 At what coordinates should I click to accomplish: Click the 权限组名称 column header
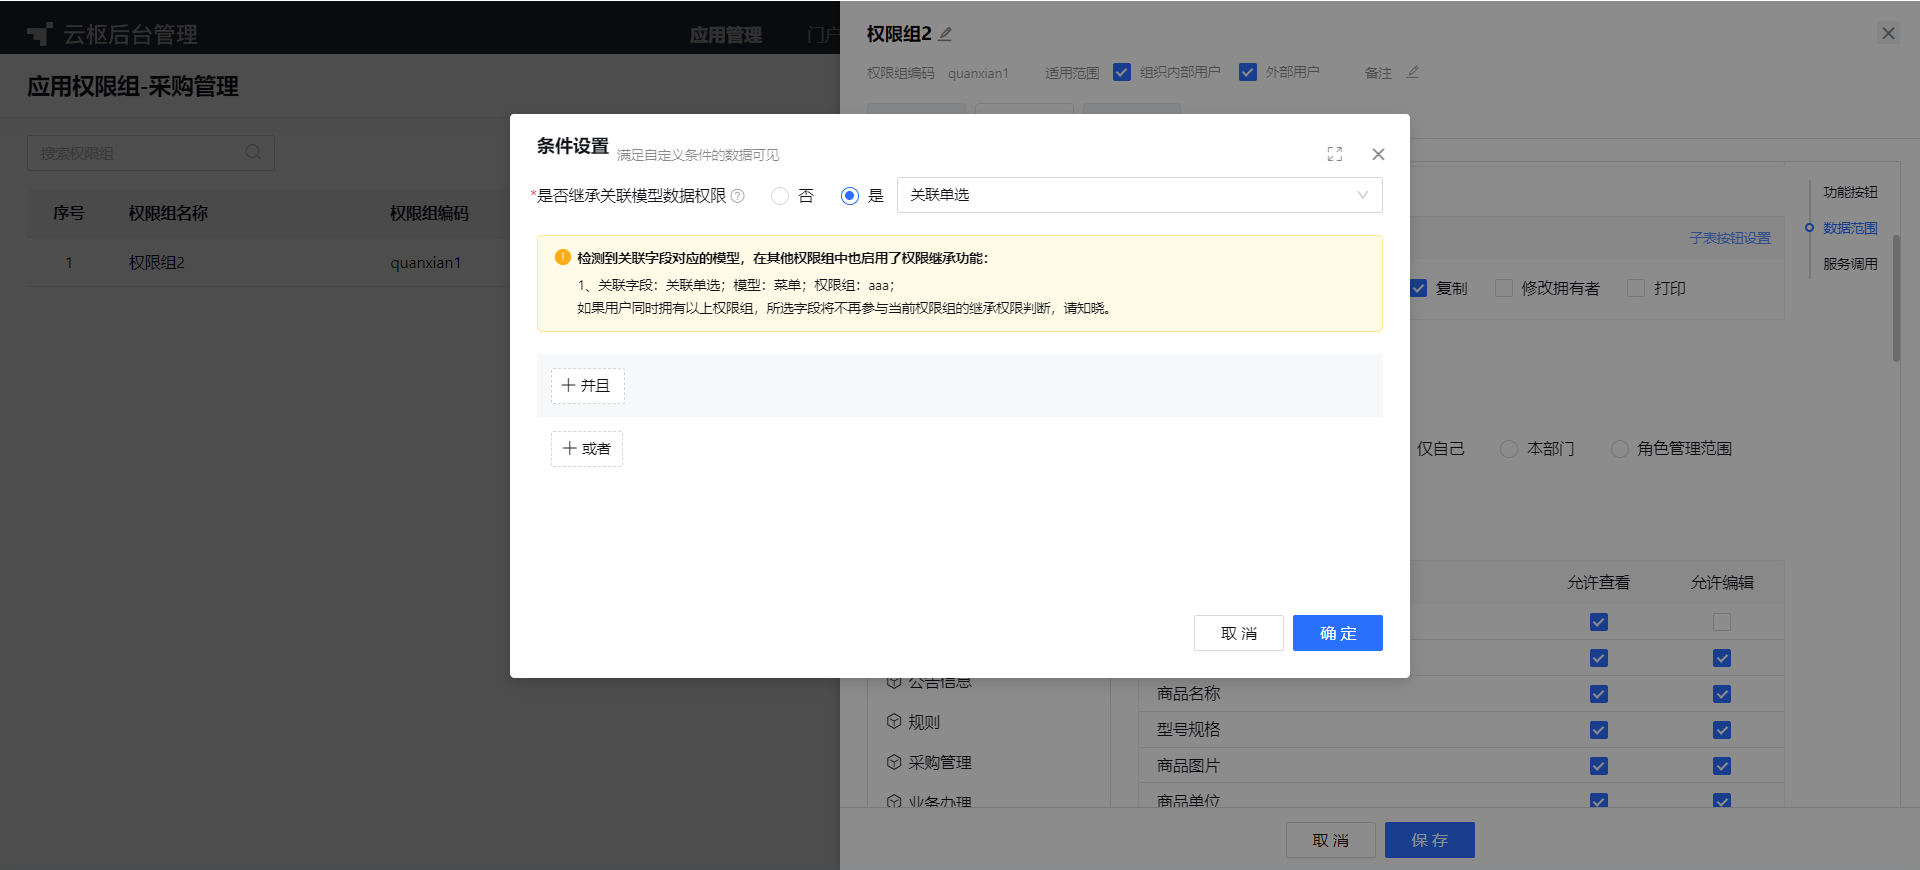click(168, 213)
